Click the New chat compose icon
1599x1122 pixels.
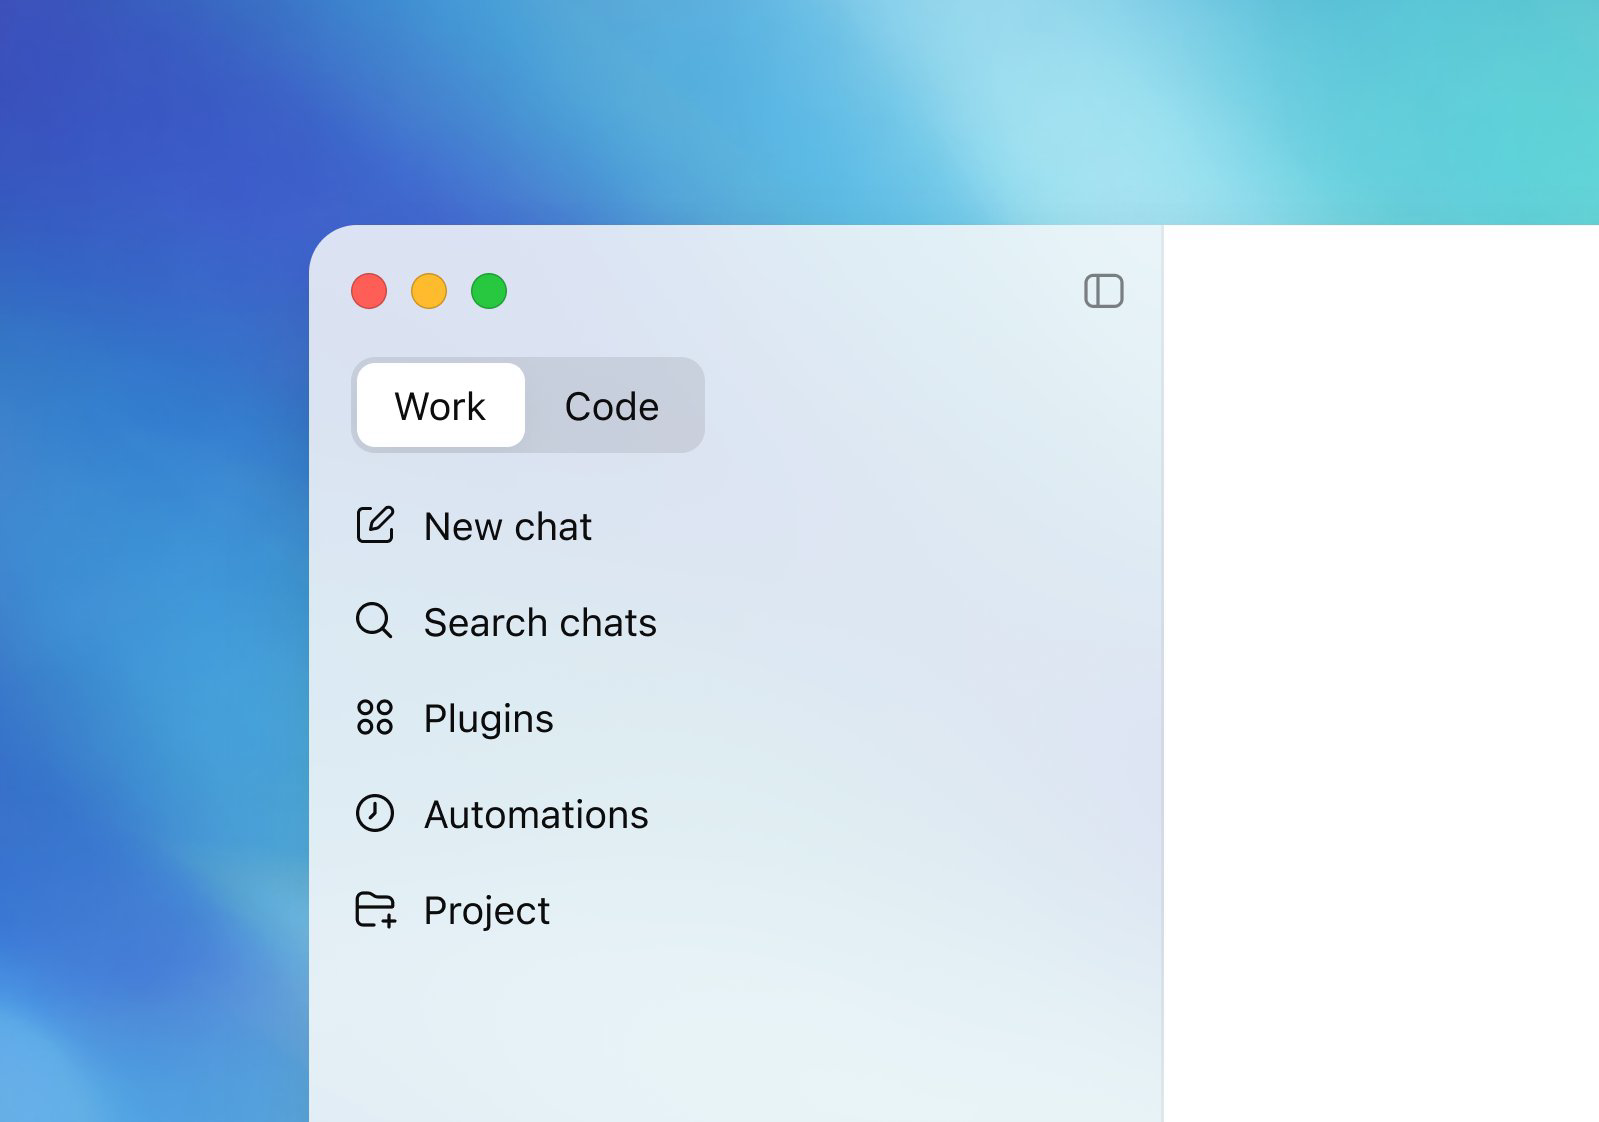pos(375,525)
